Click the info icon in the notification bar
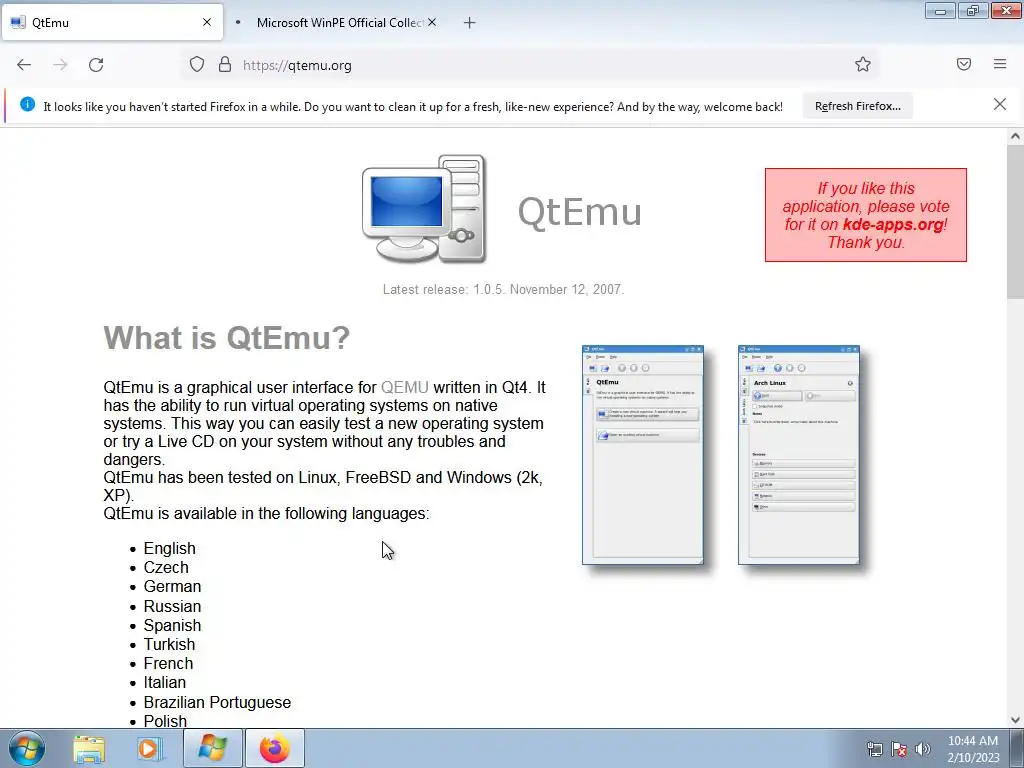The image size is (1024, 768). pyautogui.click(x=27, y=104)
